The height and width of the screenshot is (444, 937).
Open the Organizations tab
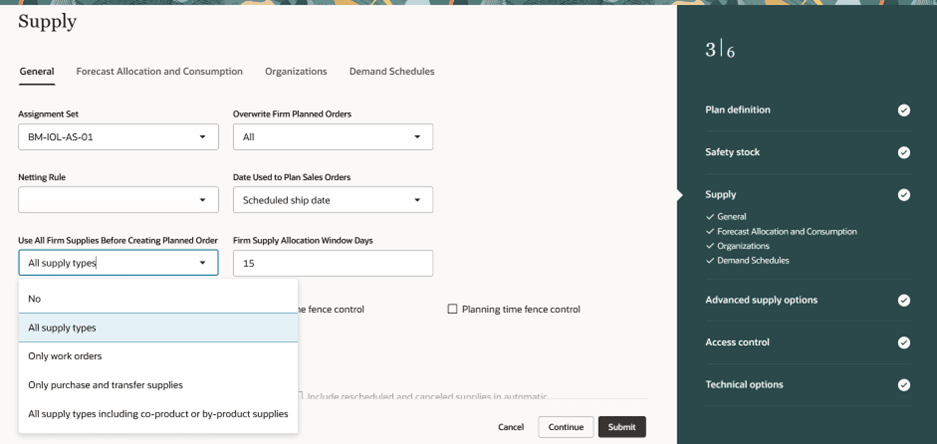(296, 71)
